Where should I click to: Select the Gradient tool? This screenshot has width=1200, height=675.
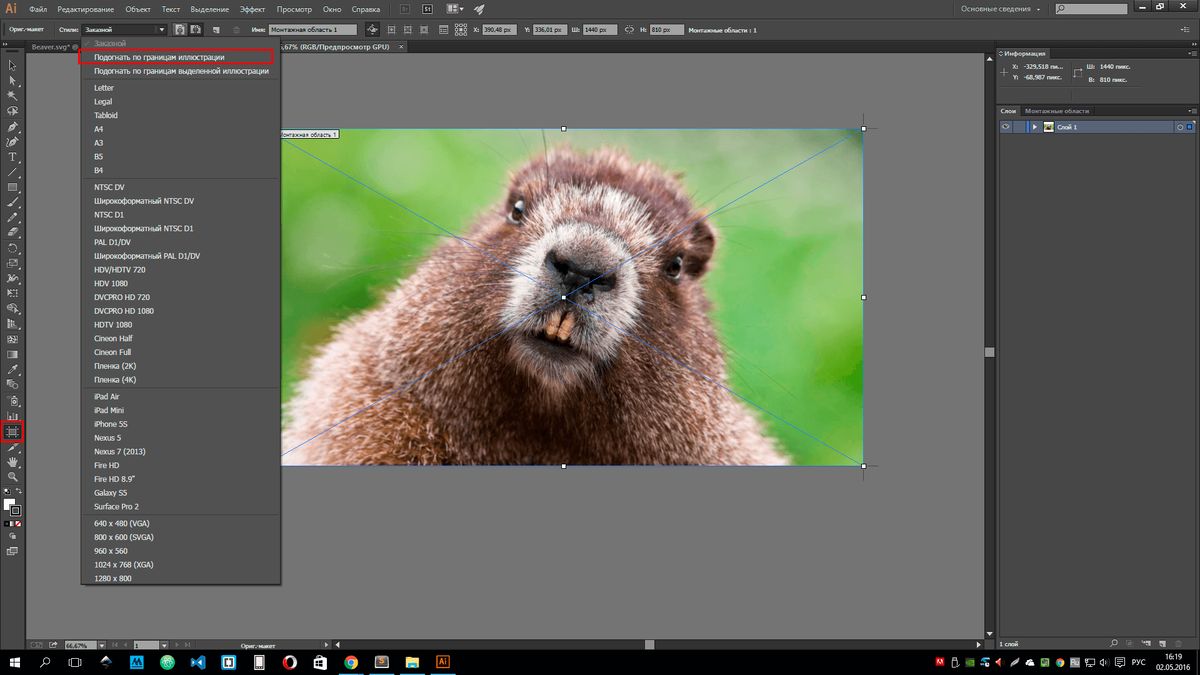pyautogui.click(x=13, y=354)
